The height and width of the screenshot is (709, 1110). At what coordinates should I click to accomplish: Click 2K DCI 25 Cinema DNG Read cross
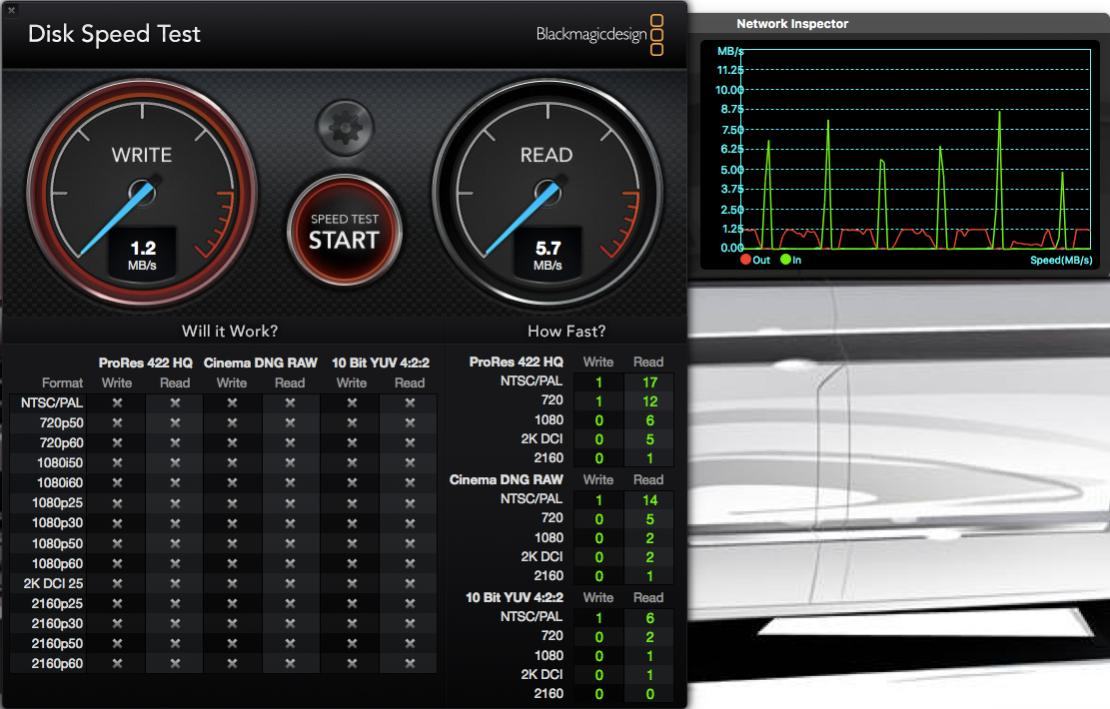pos(290,584)
